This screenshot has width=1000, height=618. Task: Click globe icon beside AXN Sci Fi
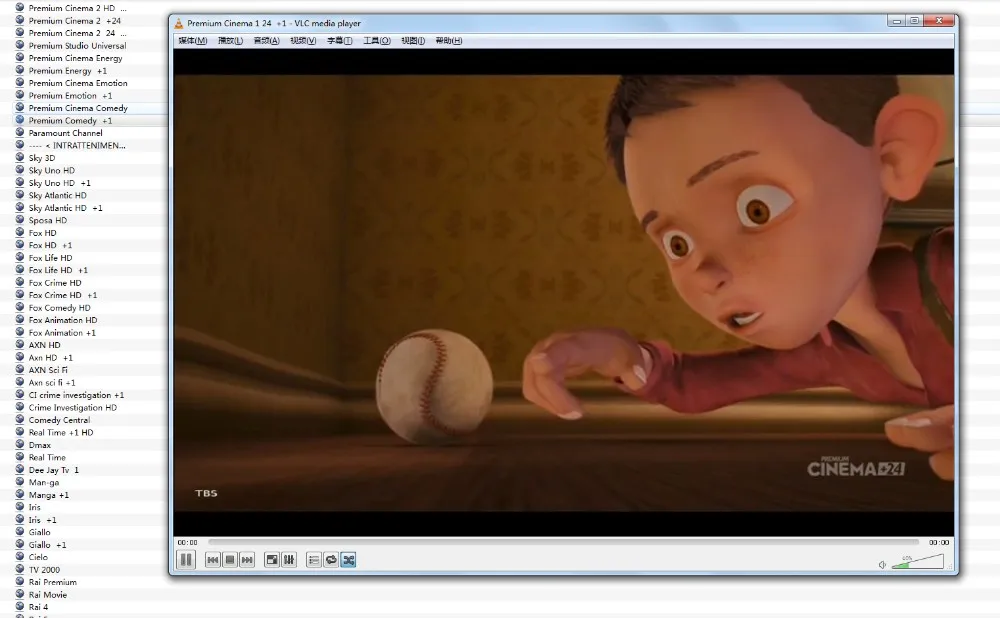tap(20, 369)
